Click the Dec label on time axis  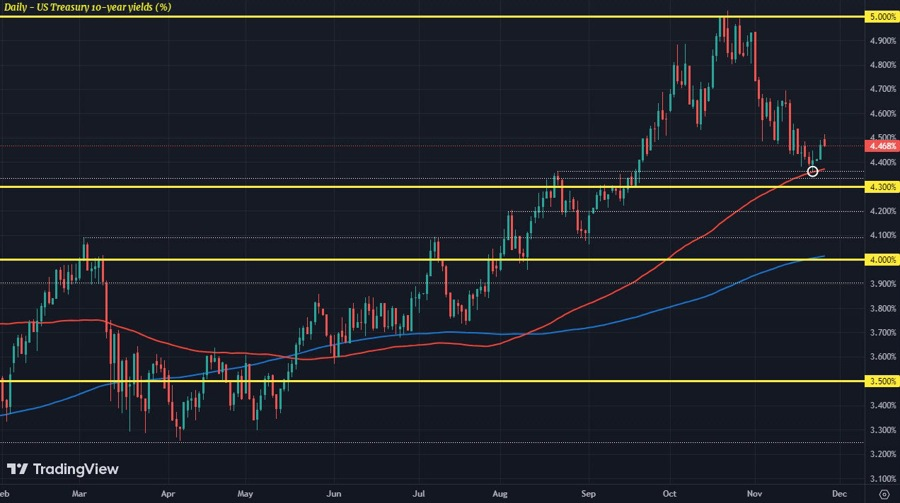click(839, 493)
